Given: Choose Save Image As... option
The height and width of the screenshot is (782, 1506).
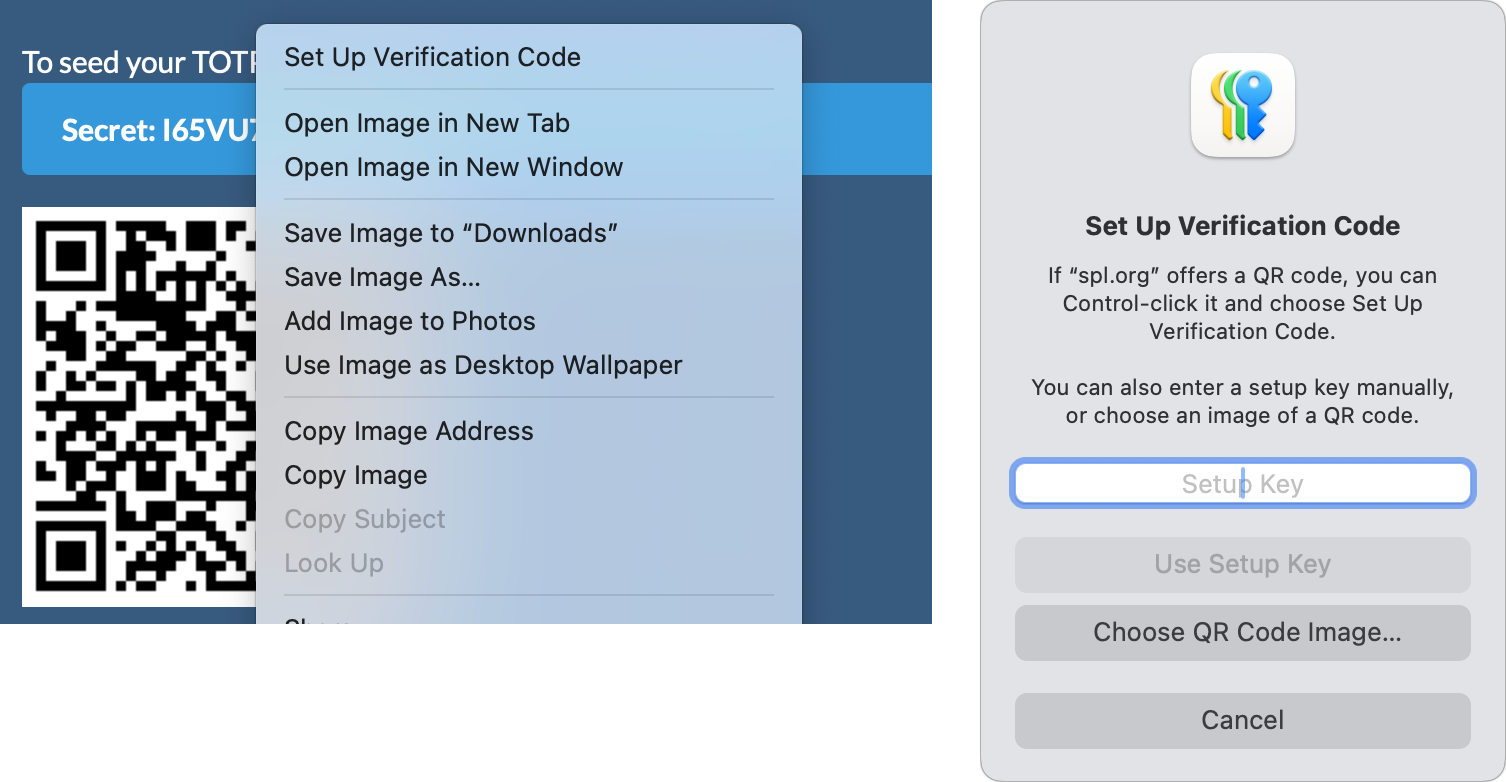Looking at the screenshot, I should coord(382,277).
